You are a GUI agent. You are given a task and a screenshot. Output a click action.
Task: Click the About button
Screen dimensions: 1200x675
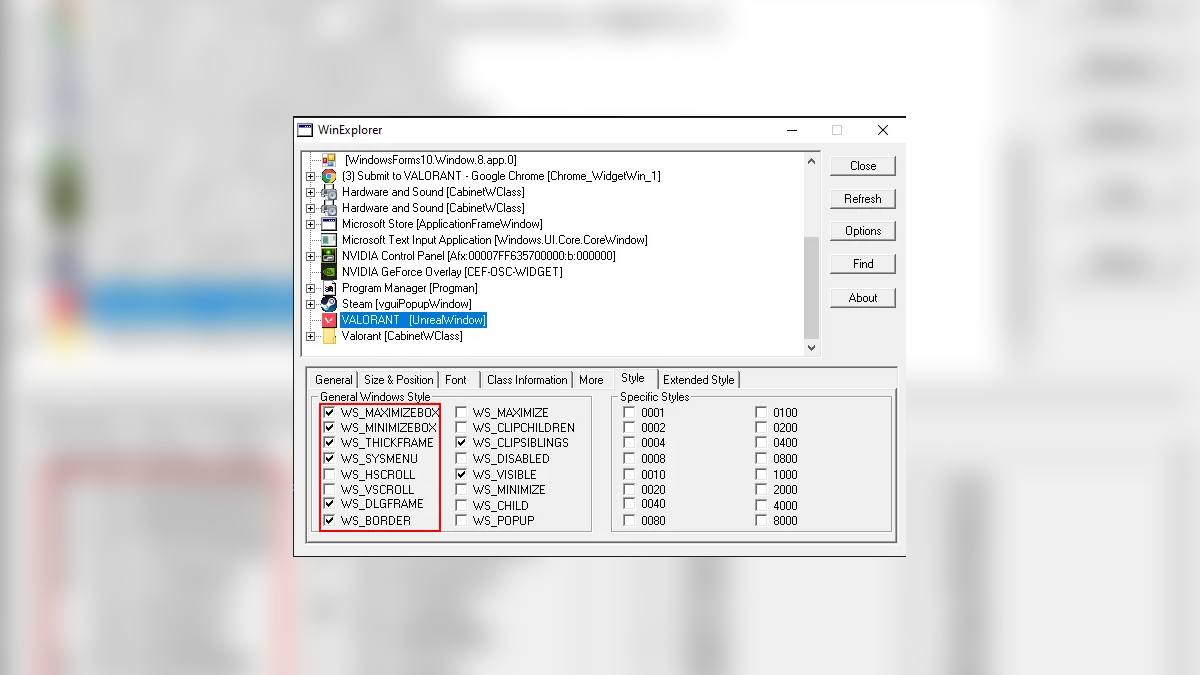[x=863, y=298]
